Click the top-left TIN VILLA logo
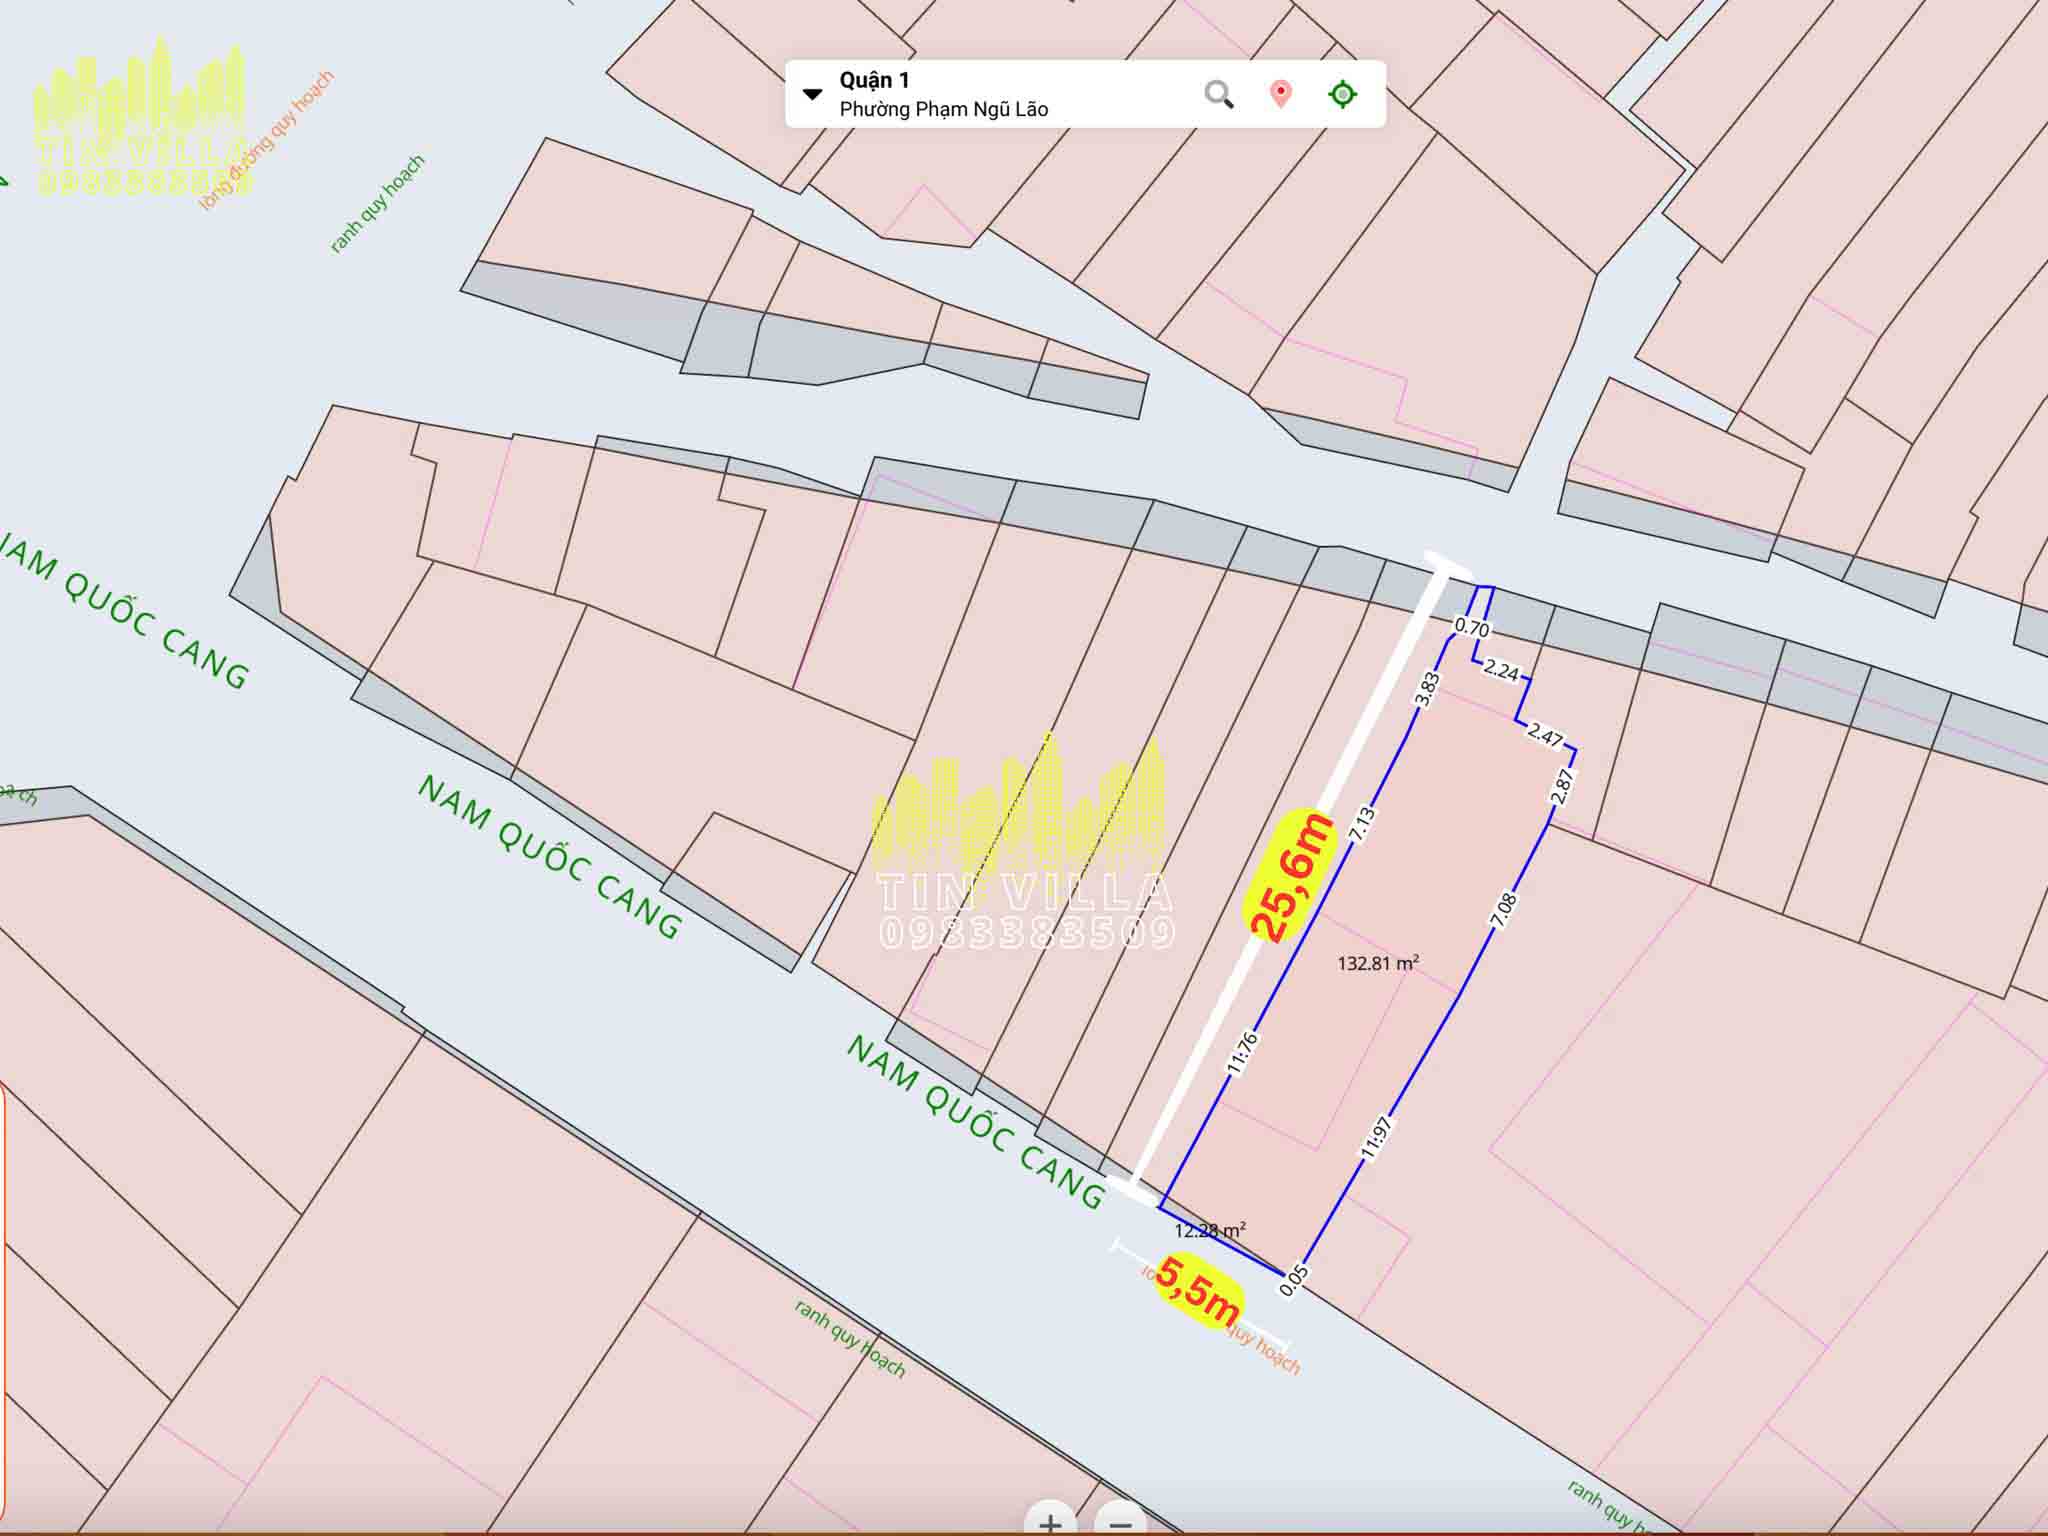This screenshot has width=2048, height=1536. pyautogui.click(x=140, y=115)
